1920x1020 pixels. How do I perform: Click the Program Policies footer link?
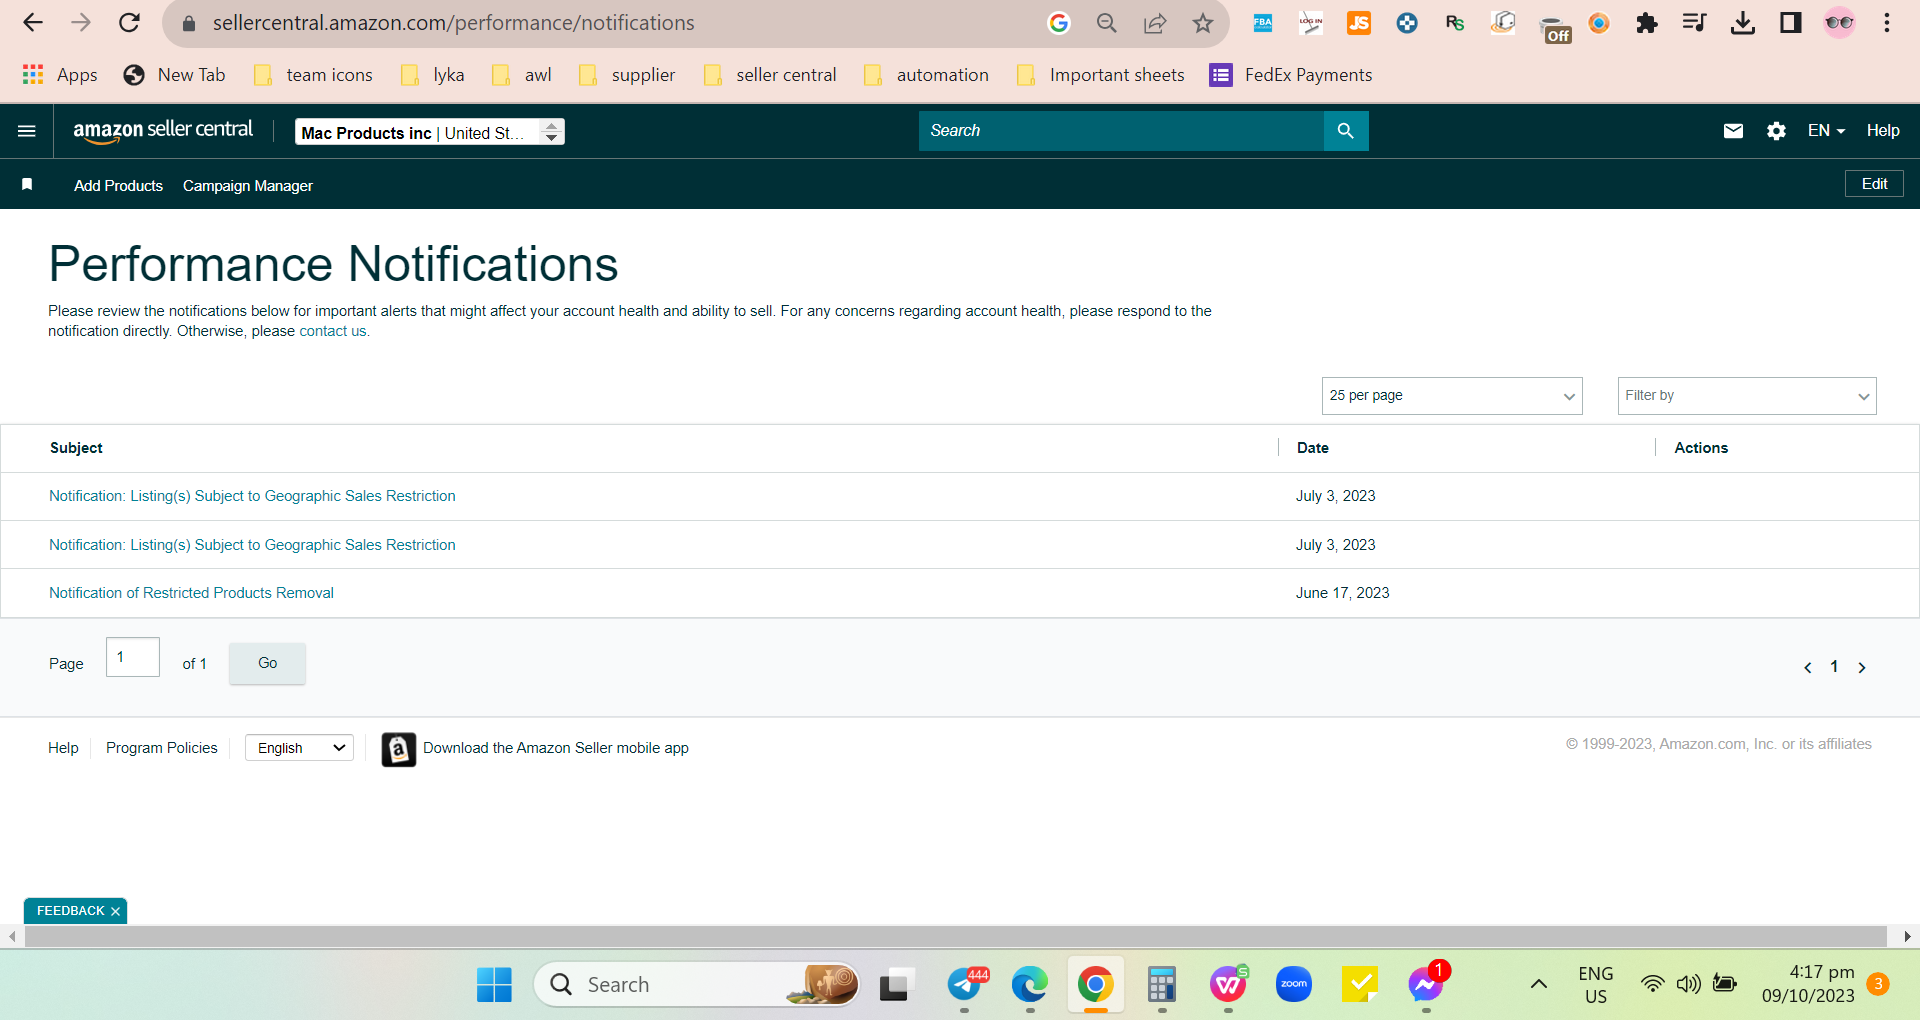(x=162, y=748)
